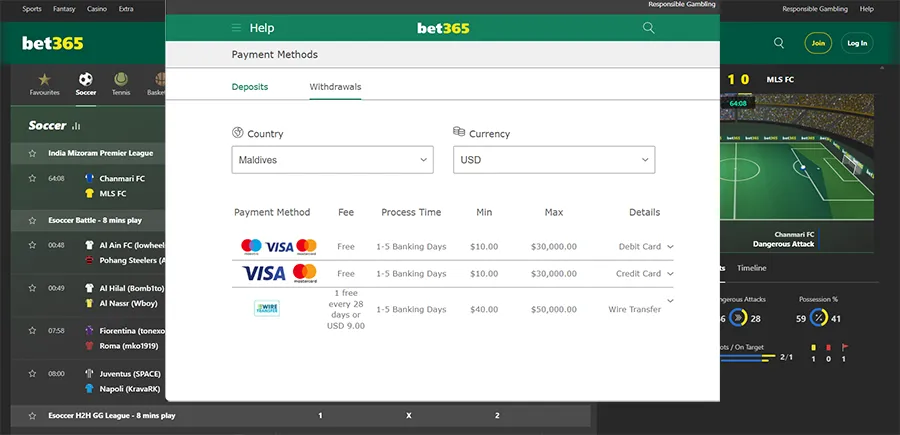This screenshot has height=435, width=900.
Task: Open the Timeline tab in match panel
Action: (751, 268)
